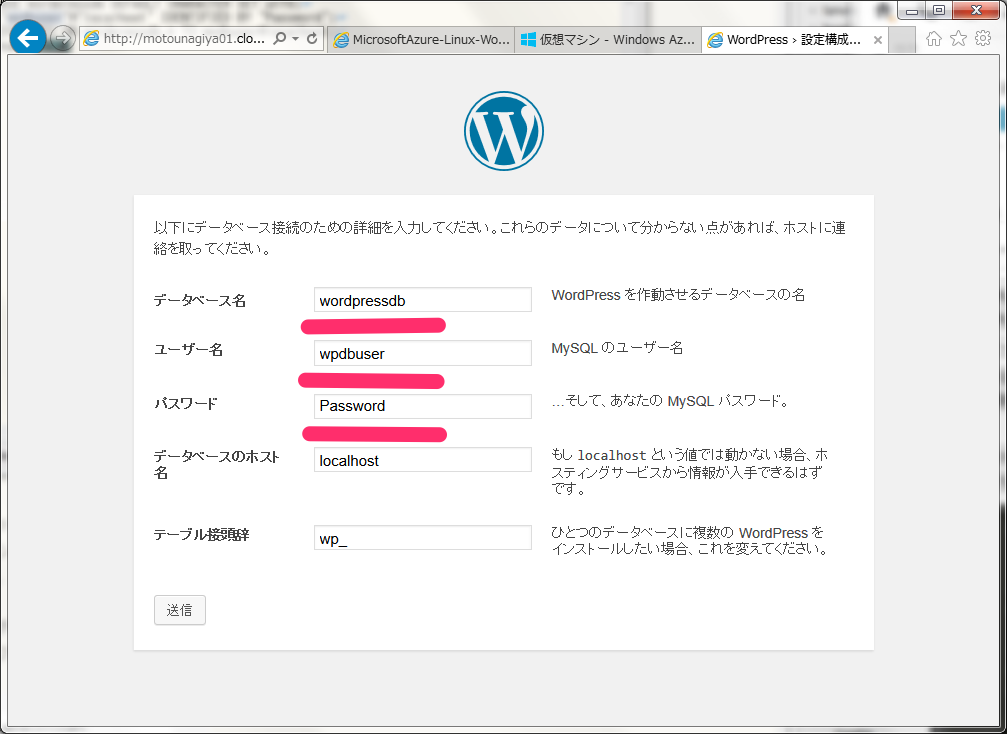This screenshot has height=734, width=1007.
Task: Click the WordPress logo
Action: click(504, 130)
